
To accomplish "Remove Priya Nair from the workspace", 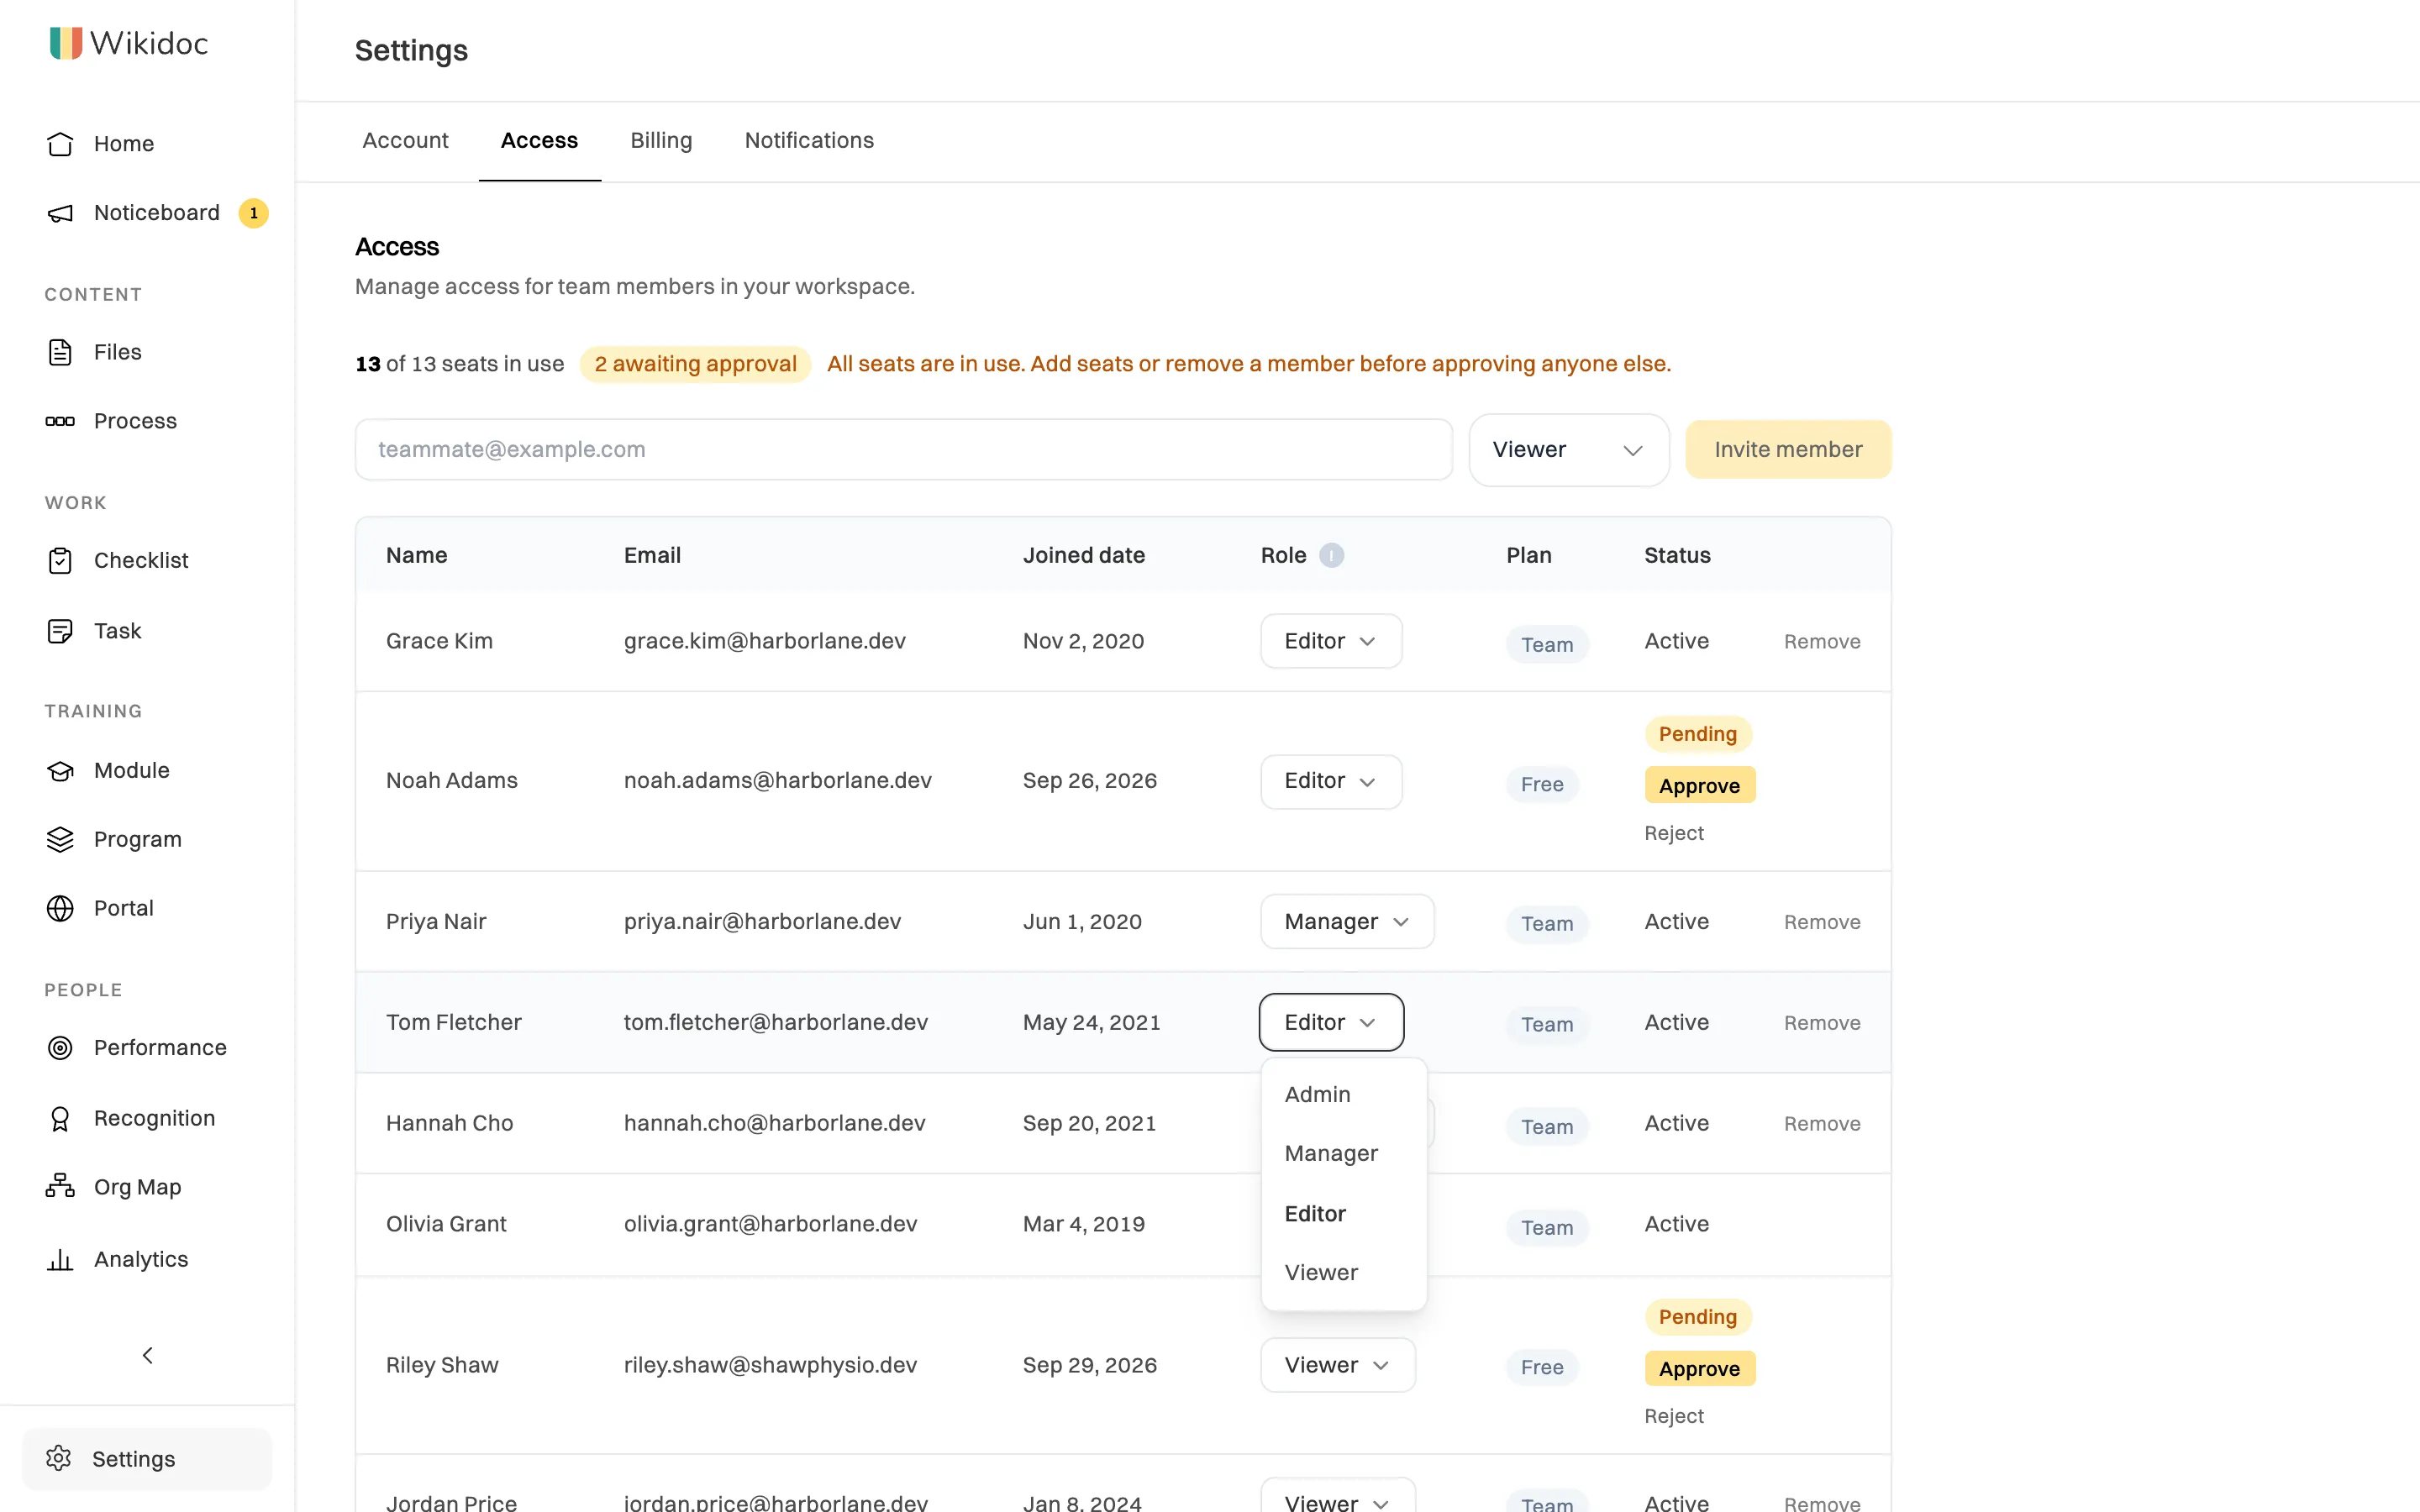I will coord(1822,922).
